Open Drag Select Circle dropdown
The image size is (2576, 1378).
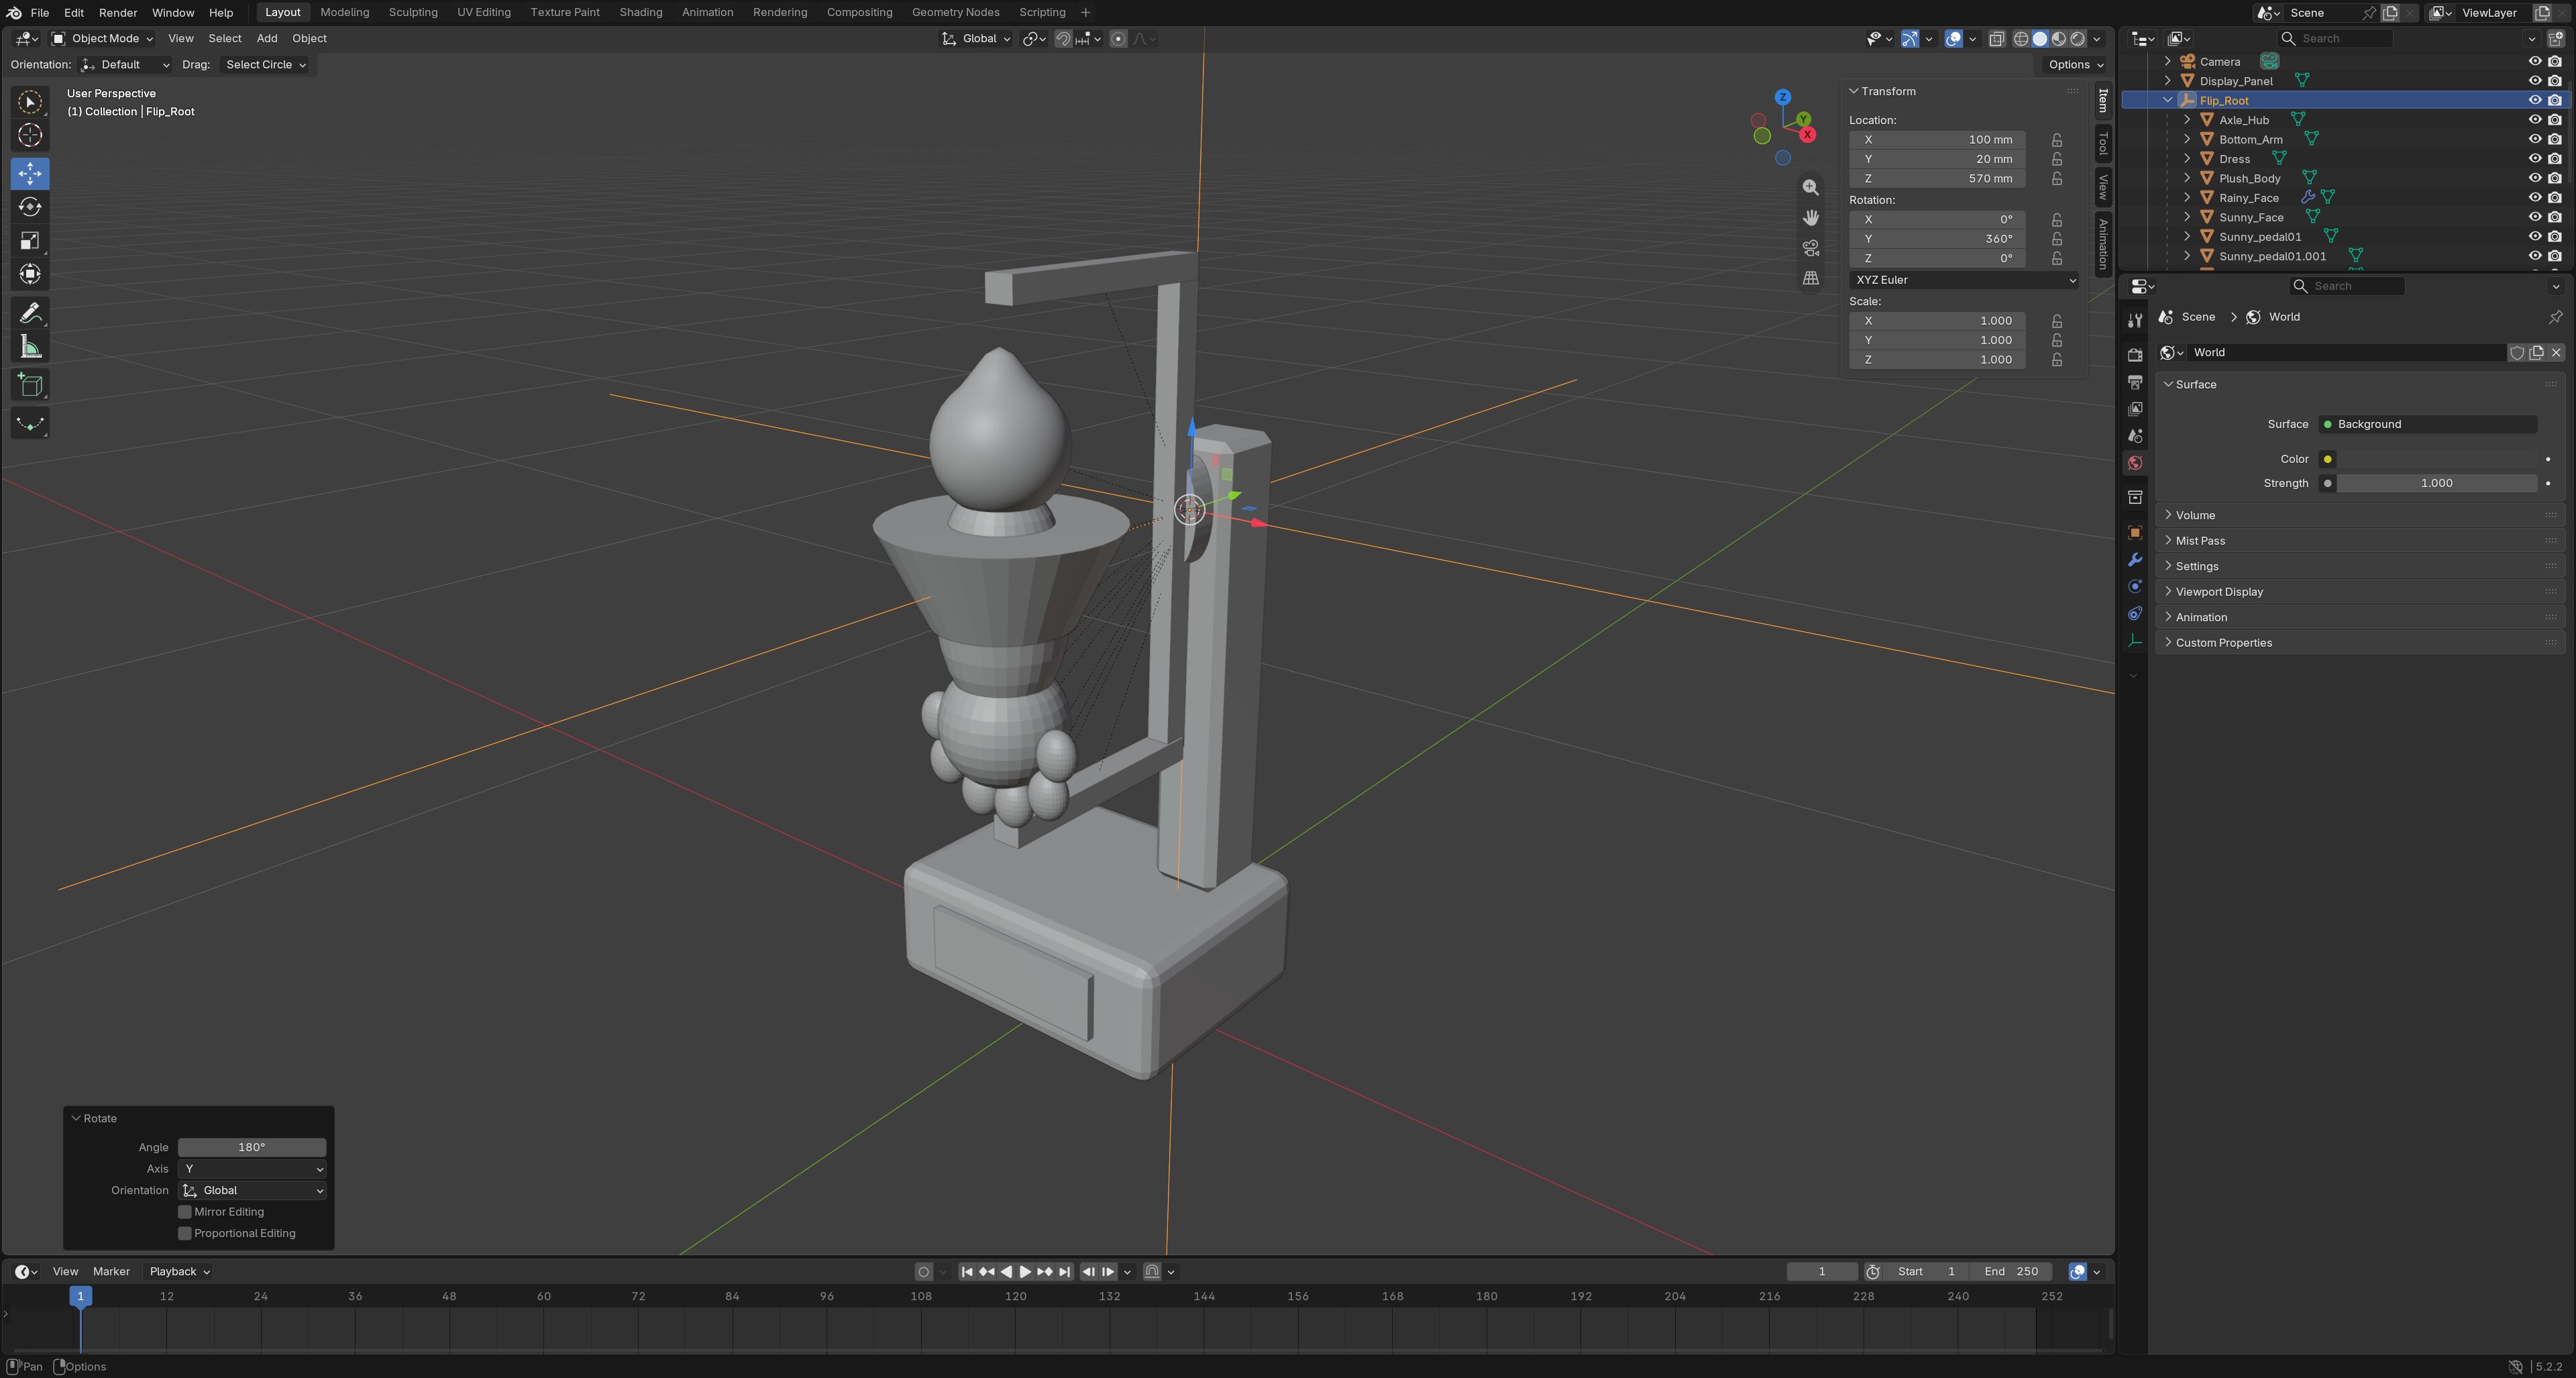tap(265, 65)
